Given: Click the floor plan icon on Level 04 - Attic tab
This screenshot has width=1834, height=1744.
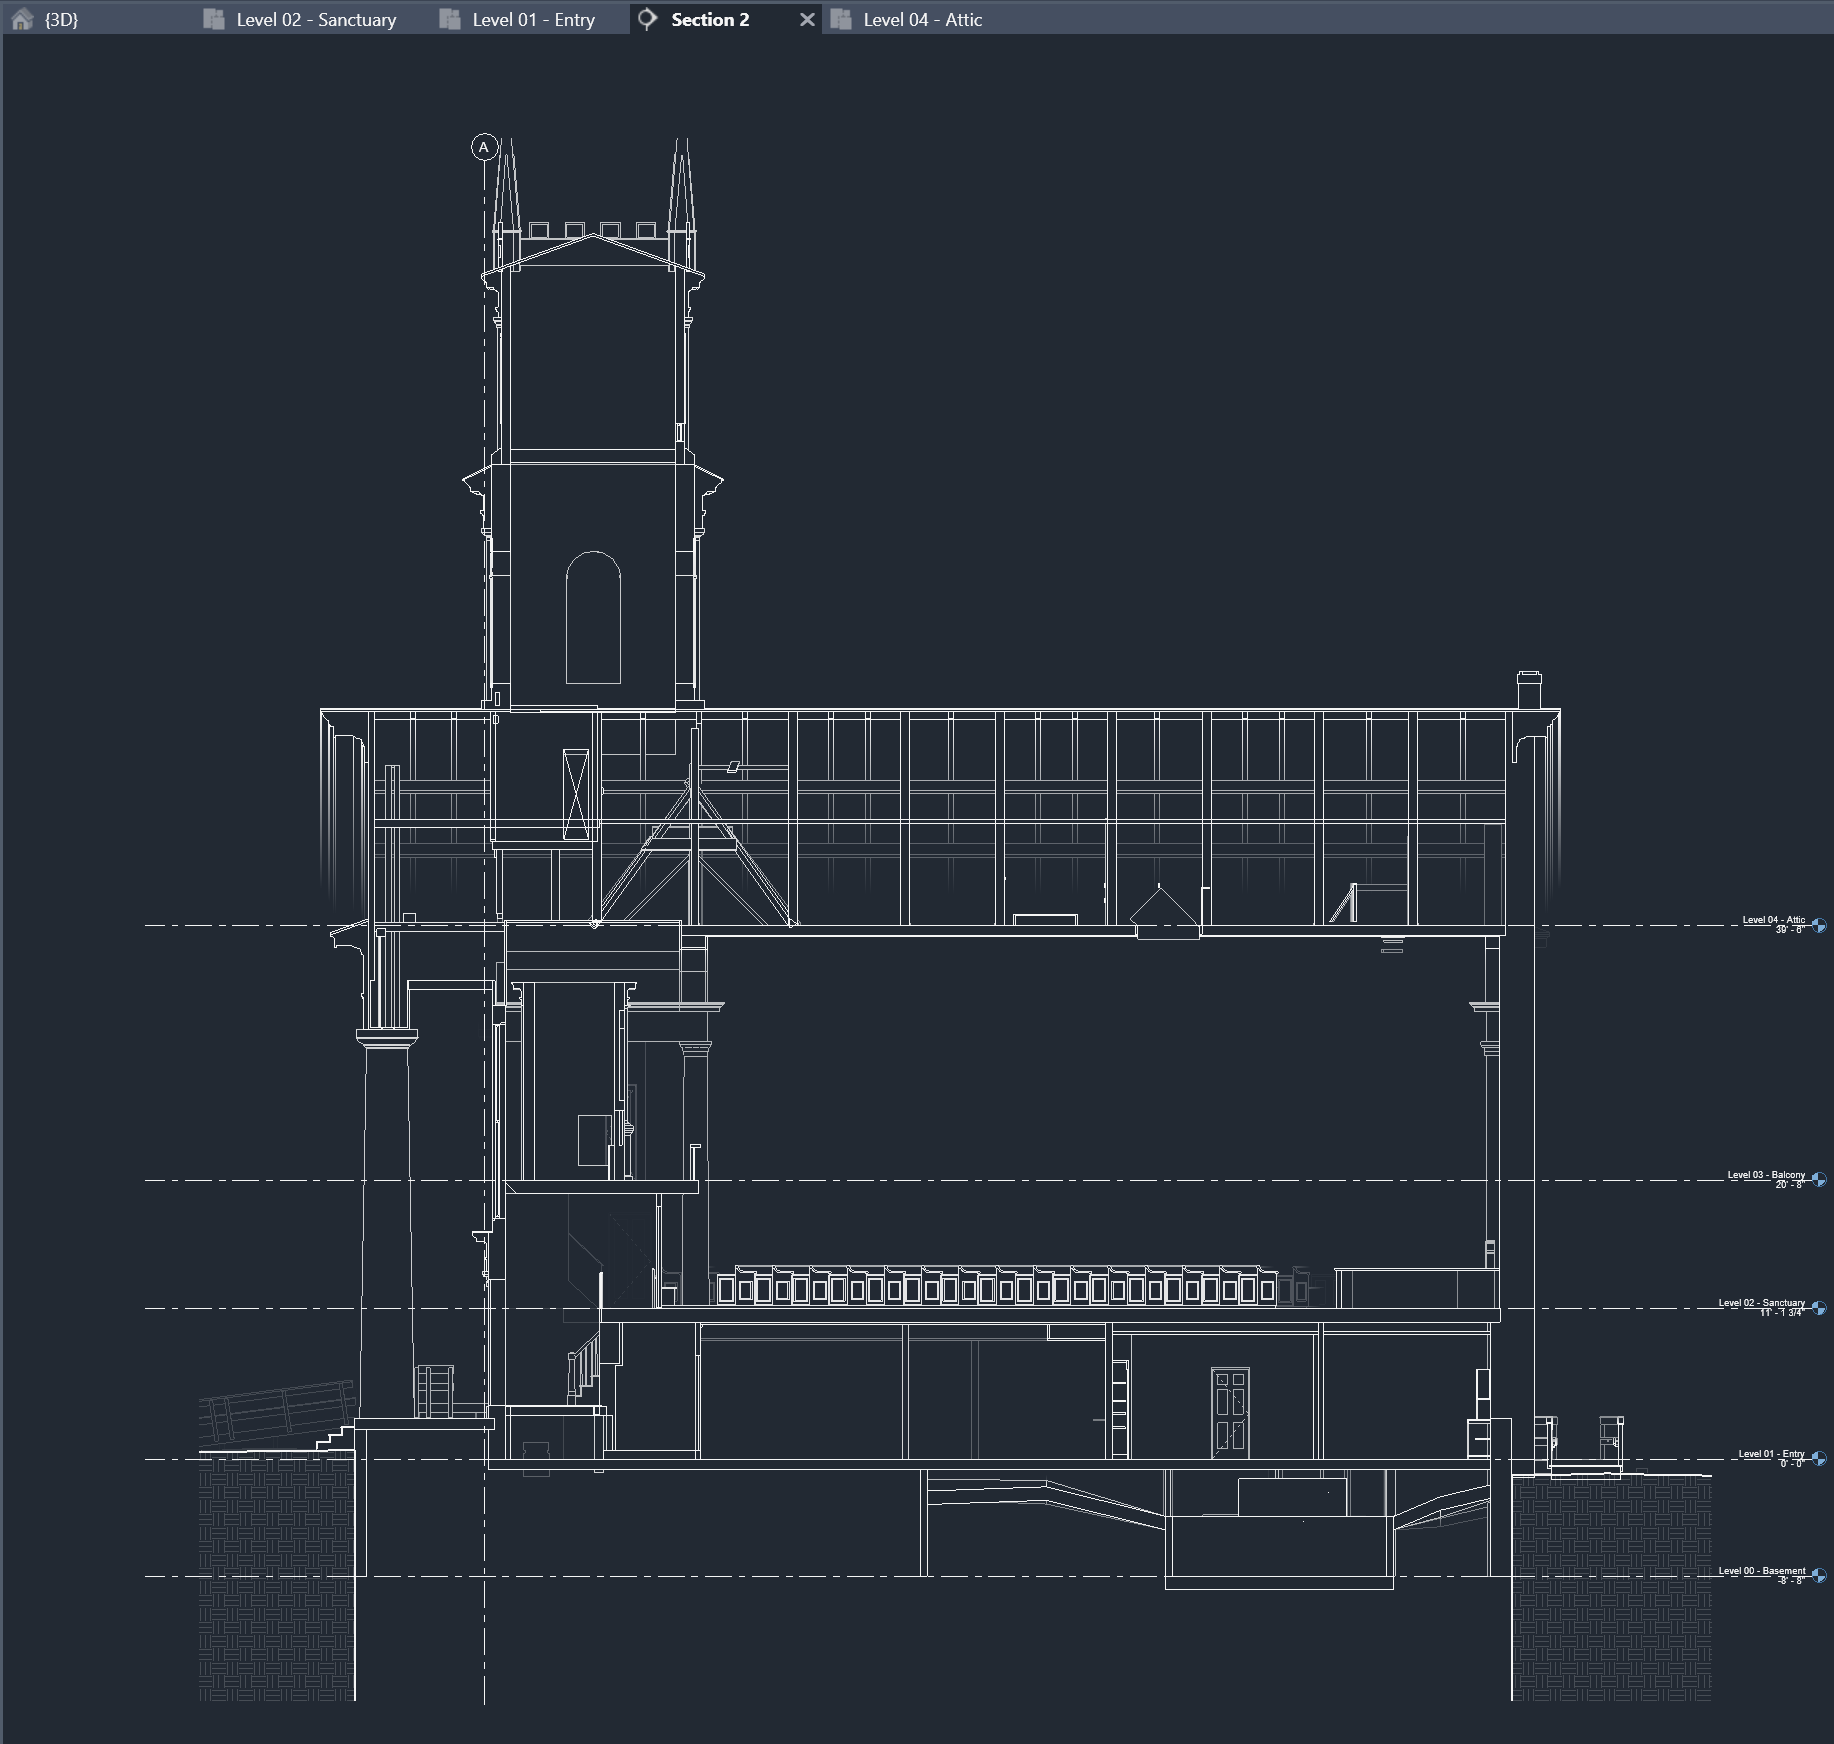Looking at the screenshot, I should coord(840,18).
